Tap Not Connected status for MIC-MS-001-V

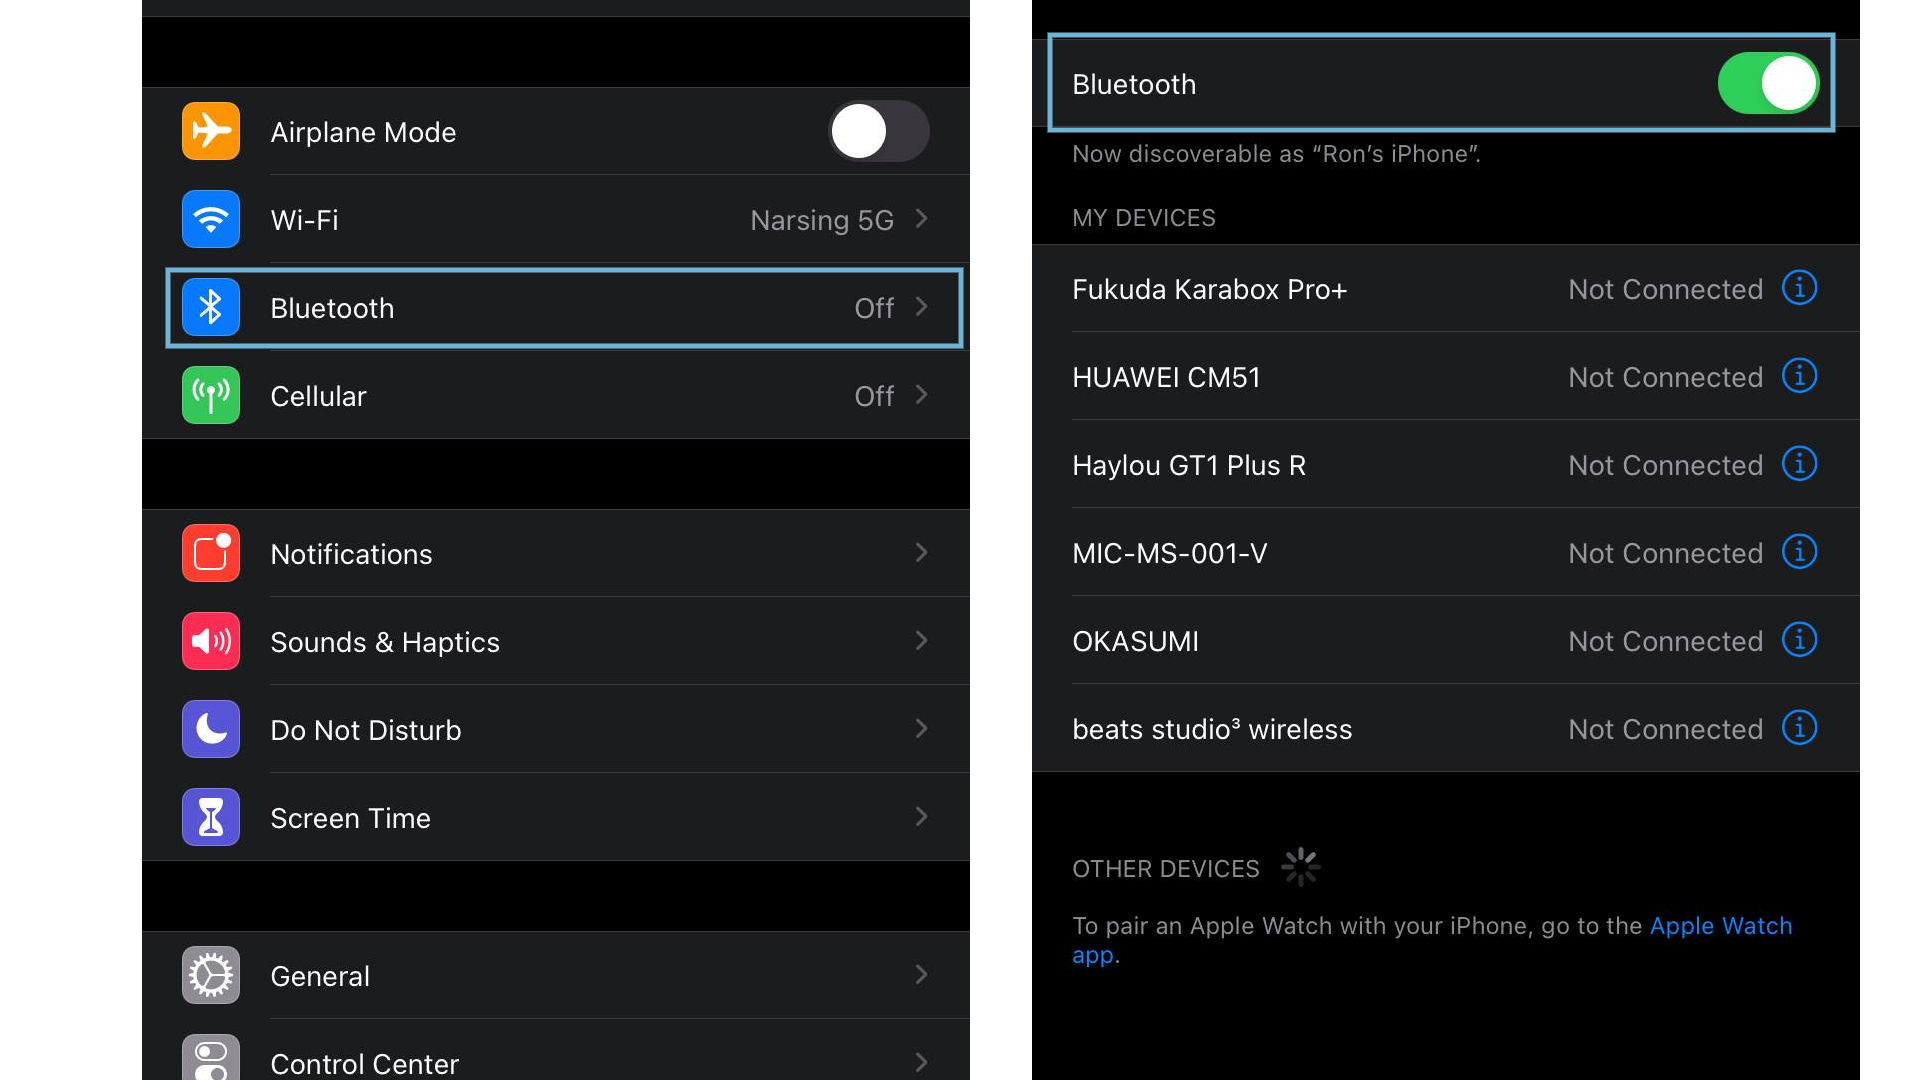[1665, 553]
